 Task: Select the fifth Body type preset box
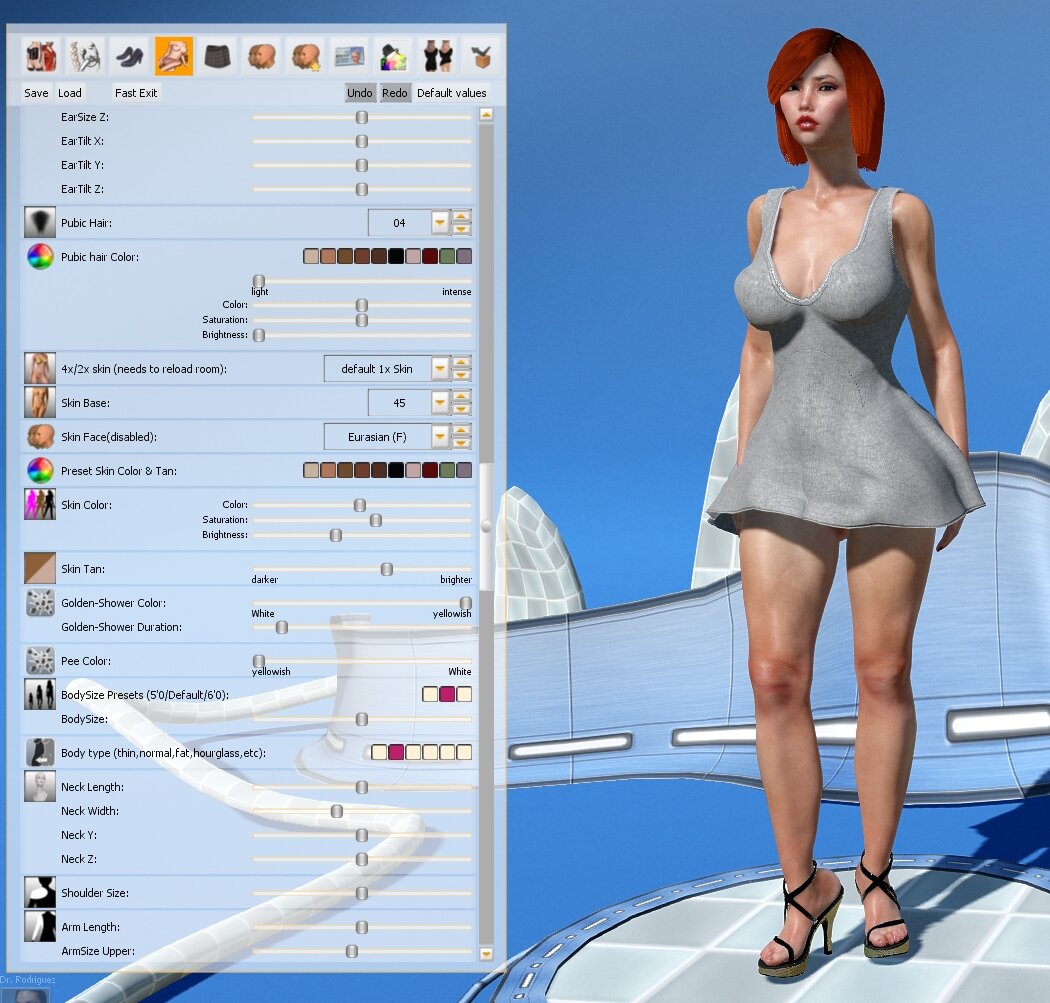(447, 752)
